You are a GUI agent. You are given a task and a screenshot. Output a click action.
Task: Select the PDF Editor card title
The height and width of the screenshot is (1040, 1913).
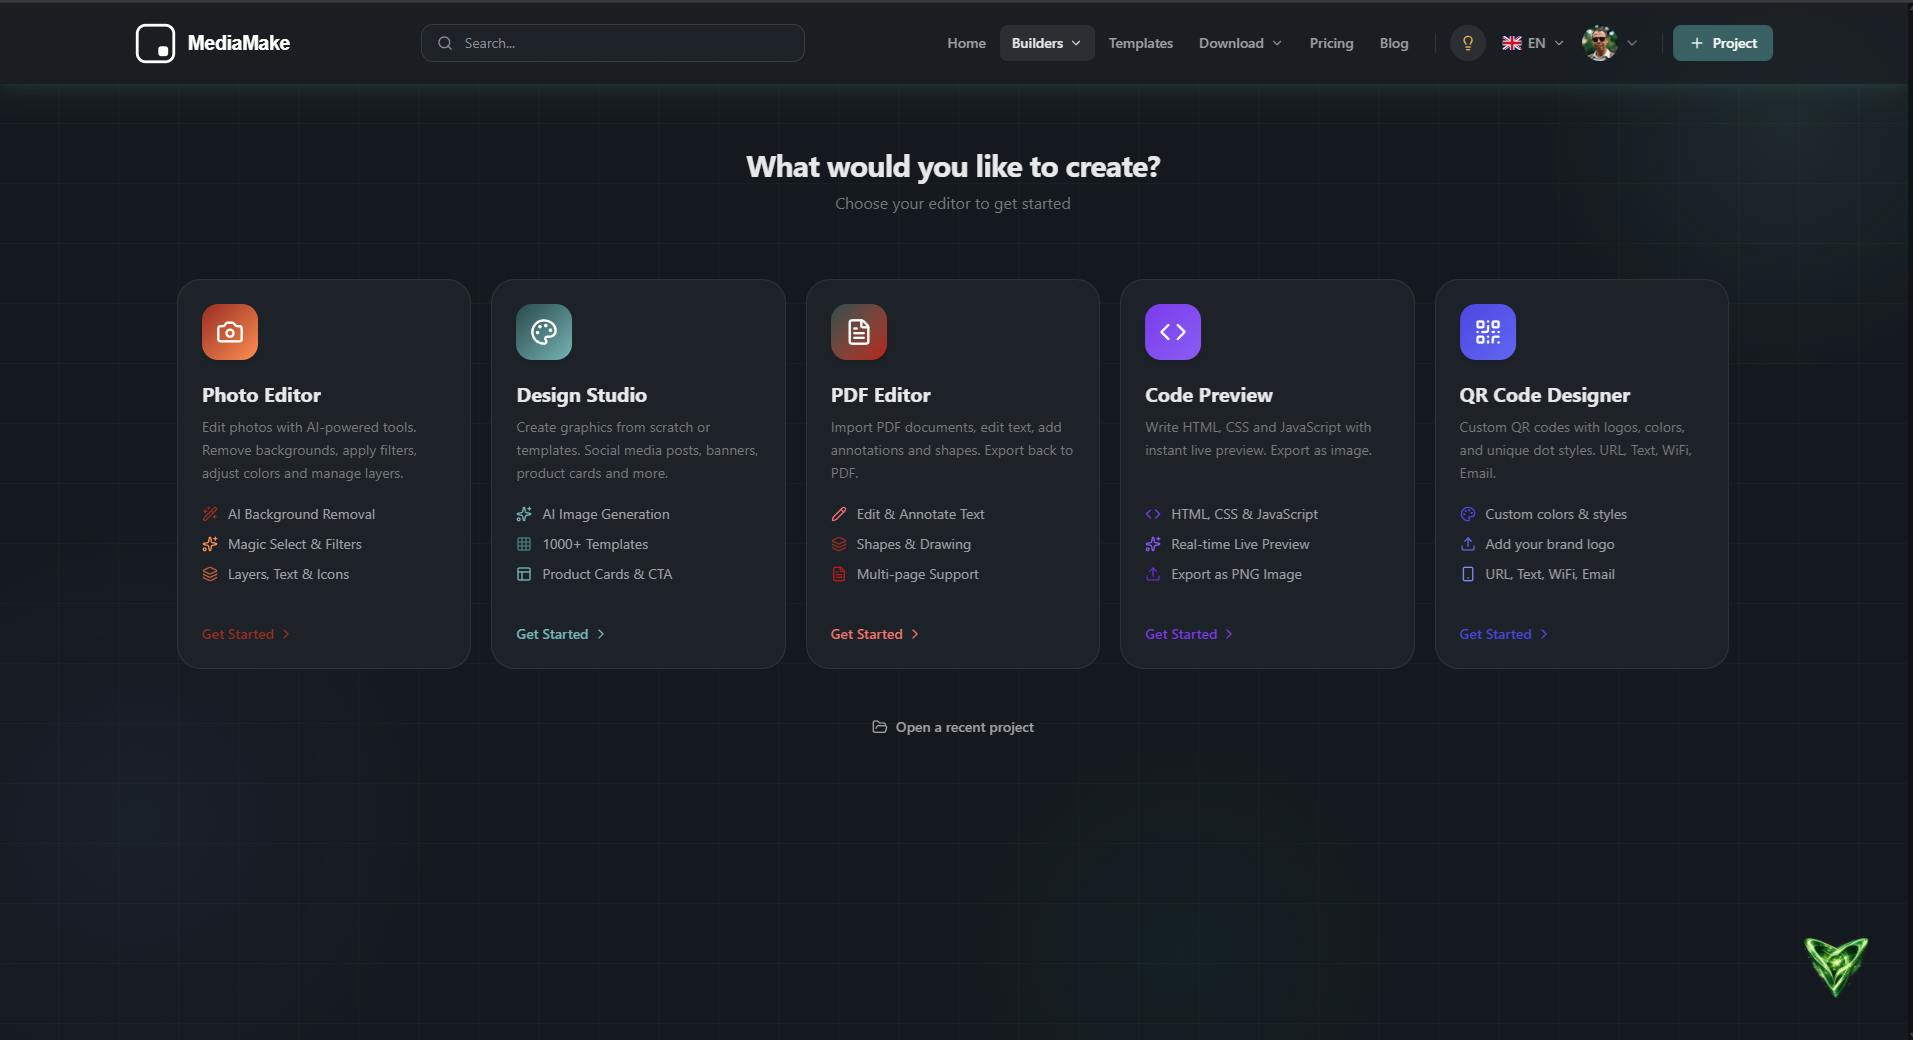tap(881, 395)
